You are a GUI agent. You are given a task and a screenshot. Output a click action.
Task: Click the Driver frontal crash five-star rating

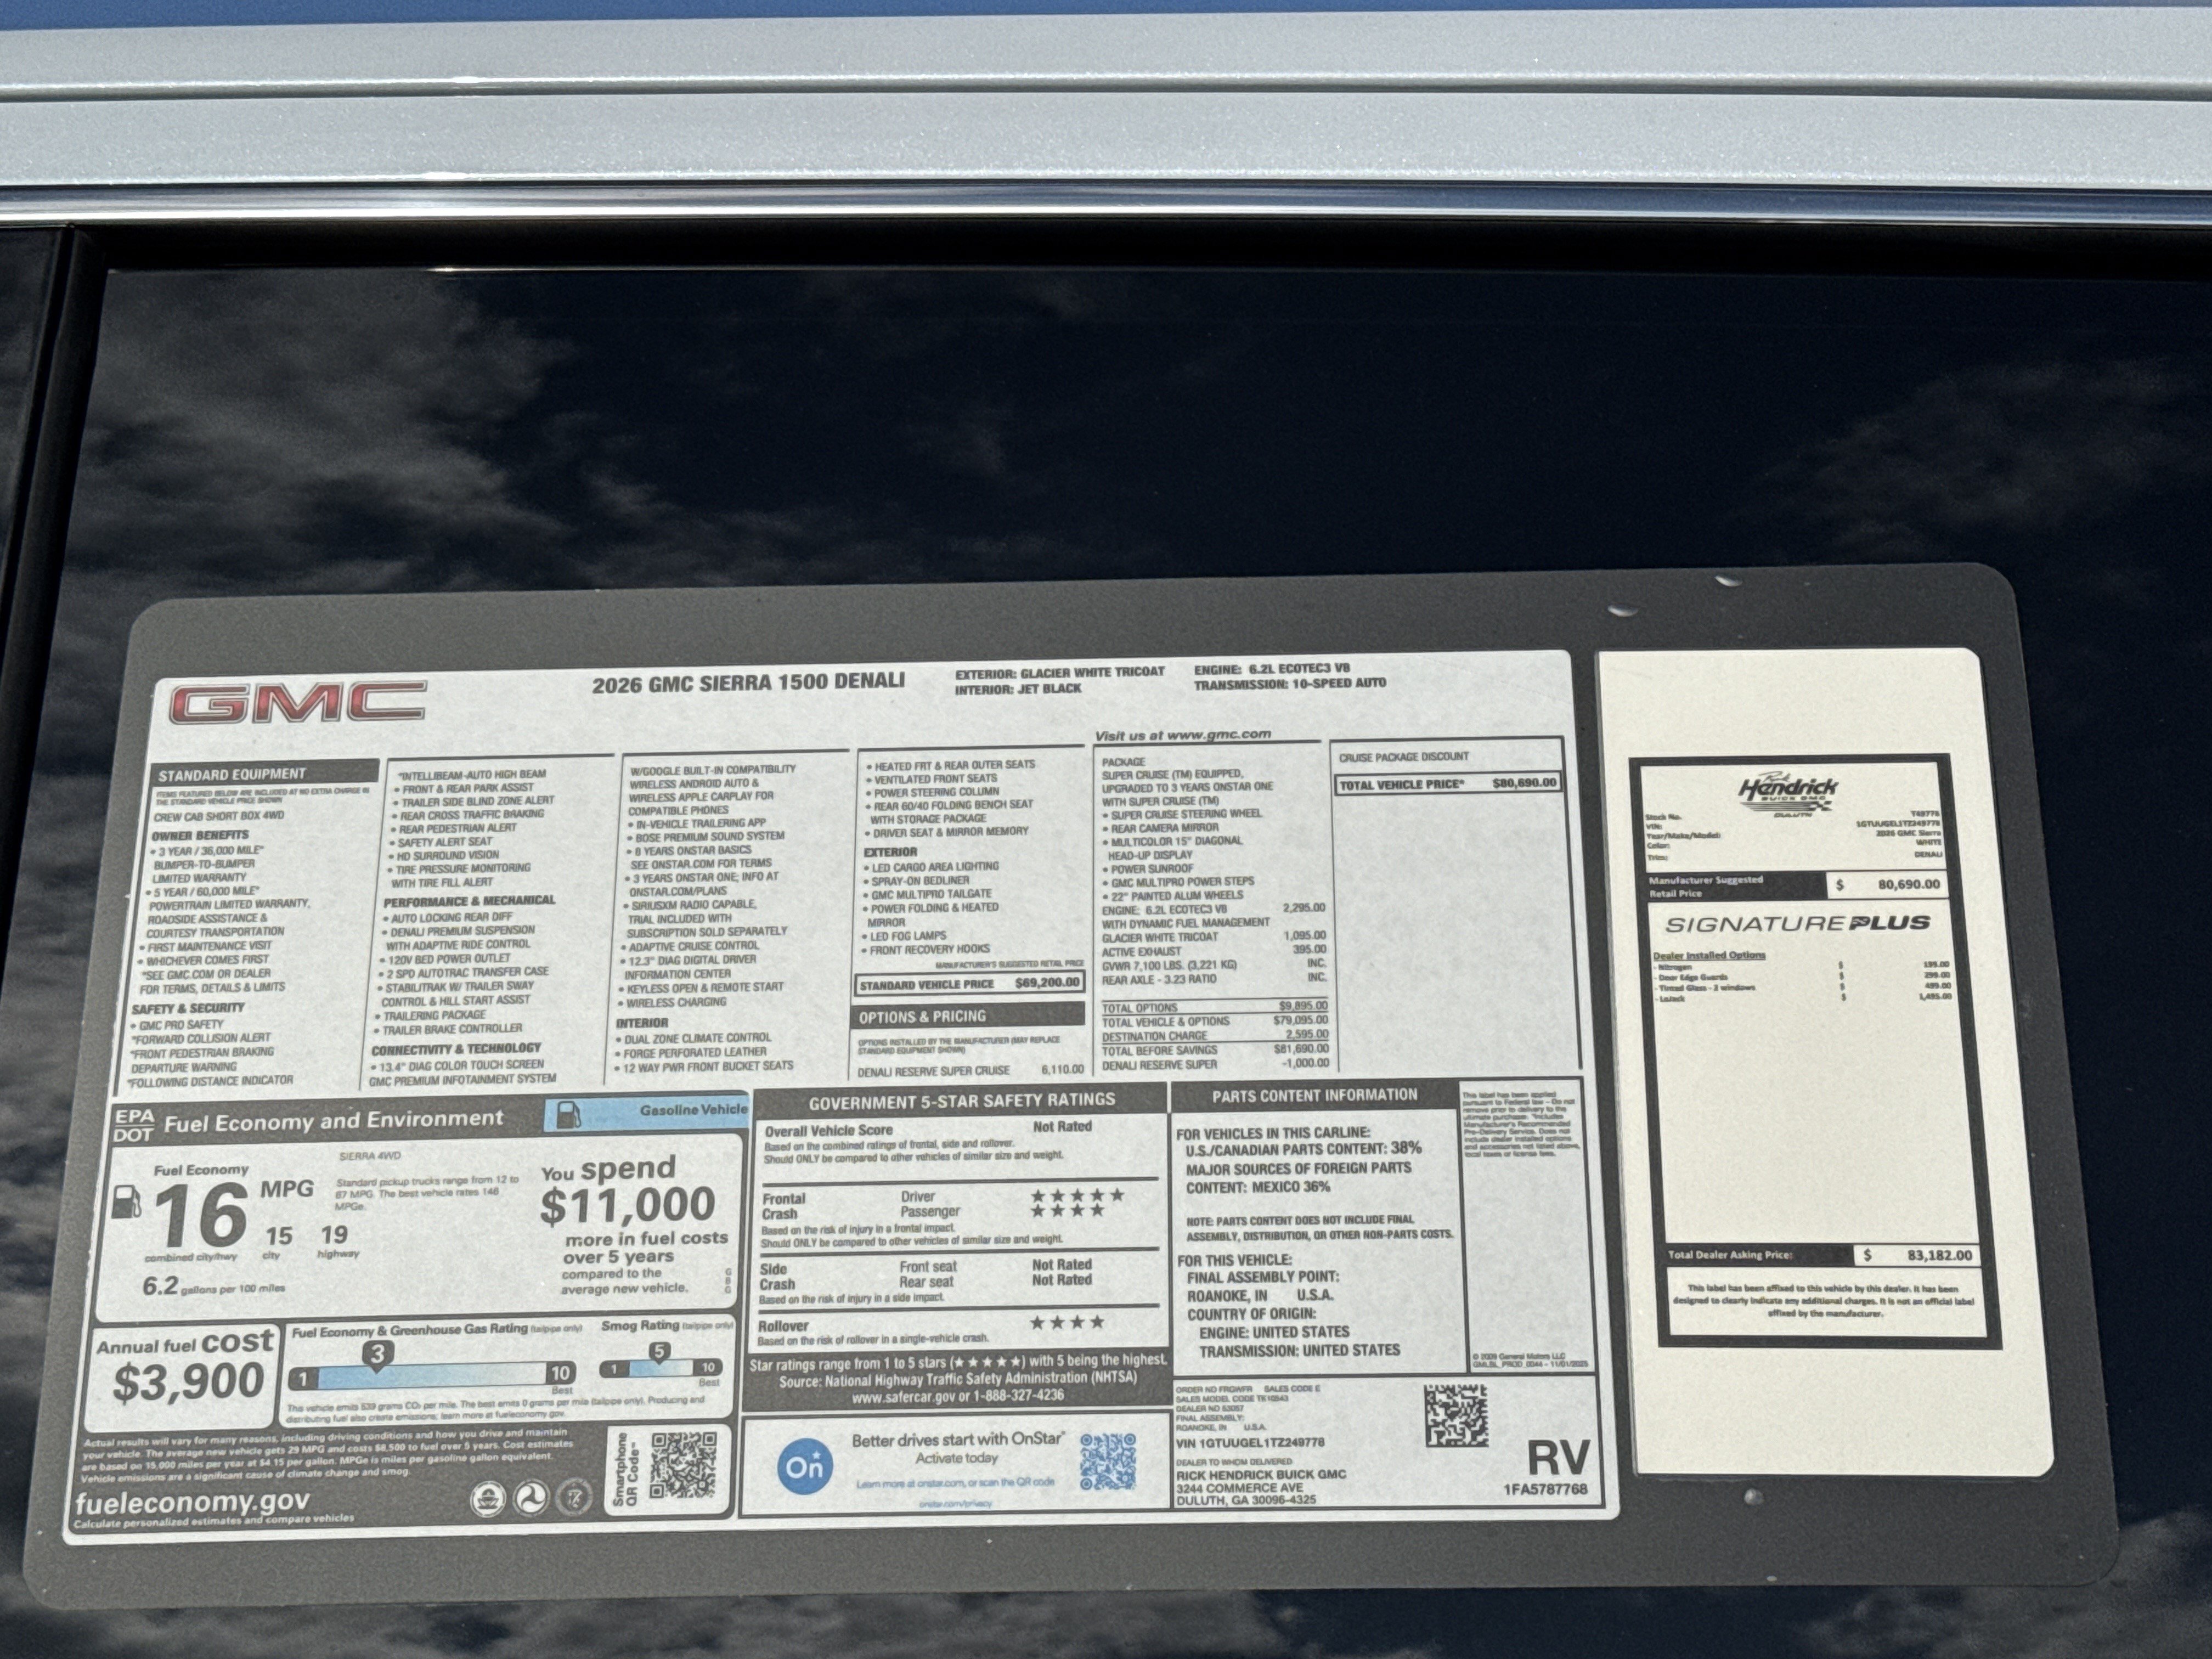[x=1077, y=1195]
